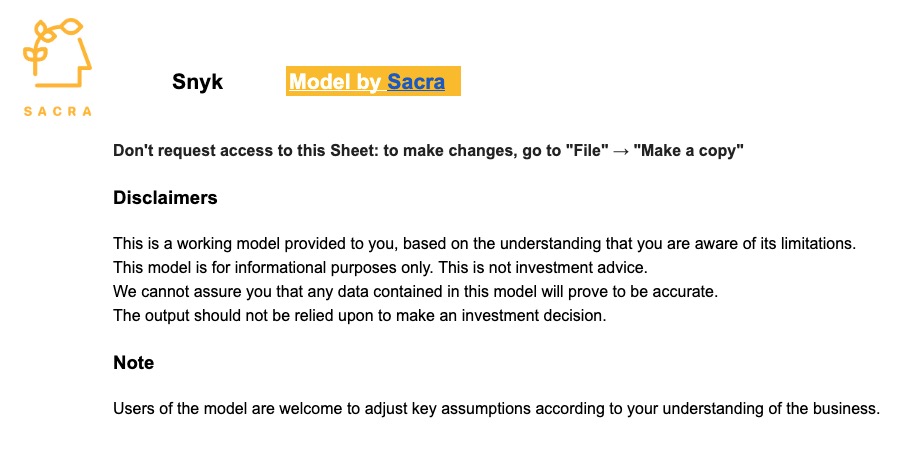Viewport: 919px width, 460px height.
Task: Click "This model is for informational purposes only"
Action: tap(274, 268)
